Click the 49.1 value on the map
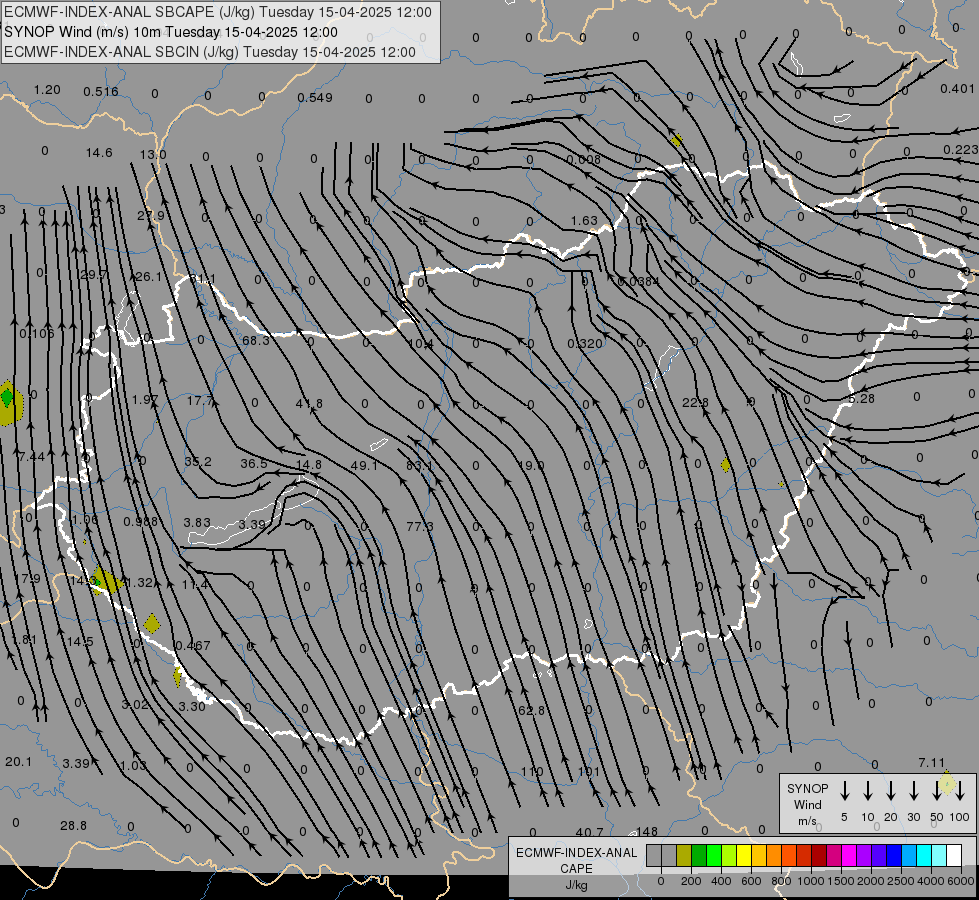979x900 pixels. coord(364,465)
